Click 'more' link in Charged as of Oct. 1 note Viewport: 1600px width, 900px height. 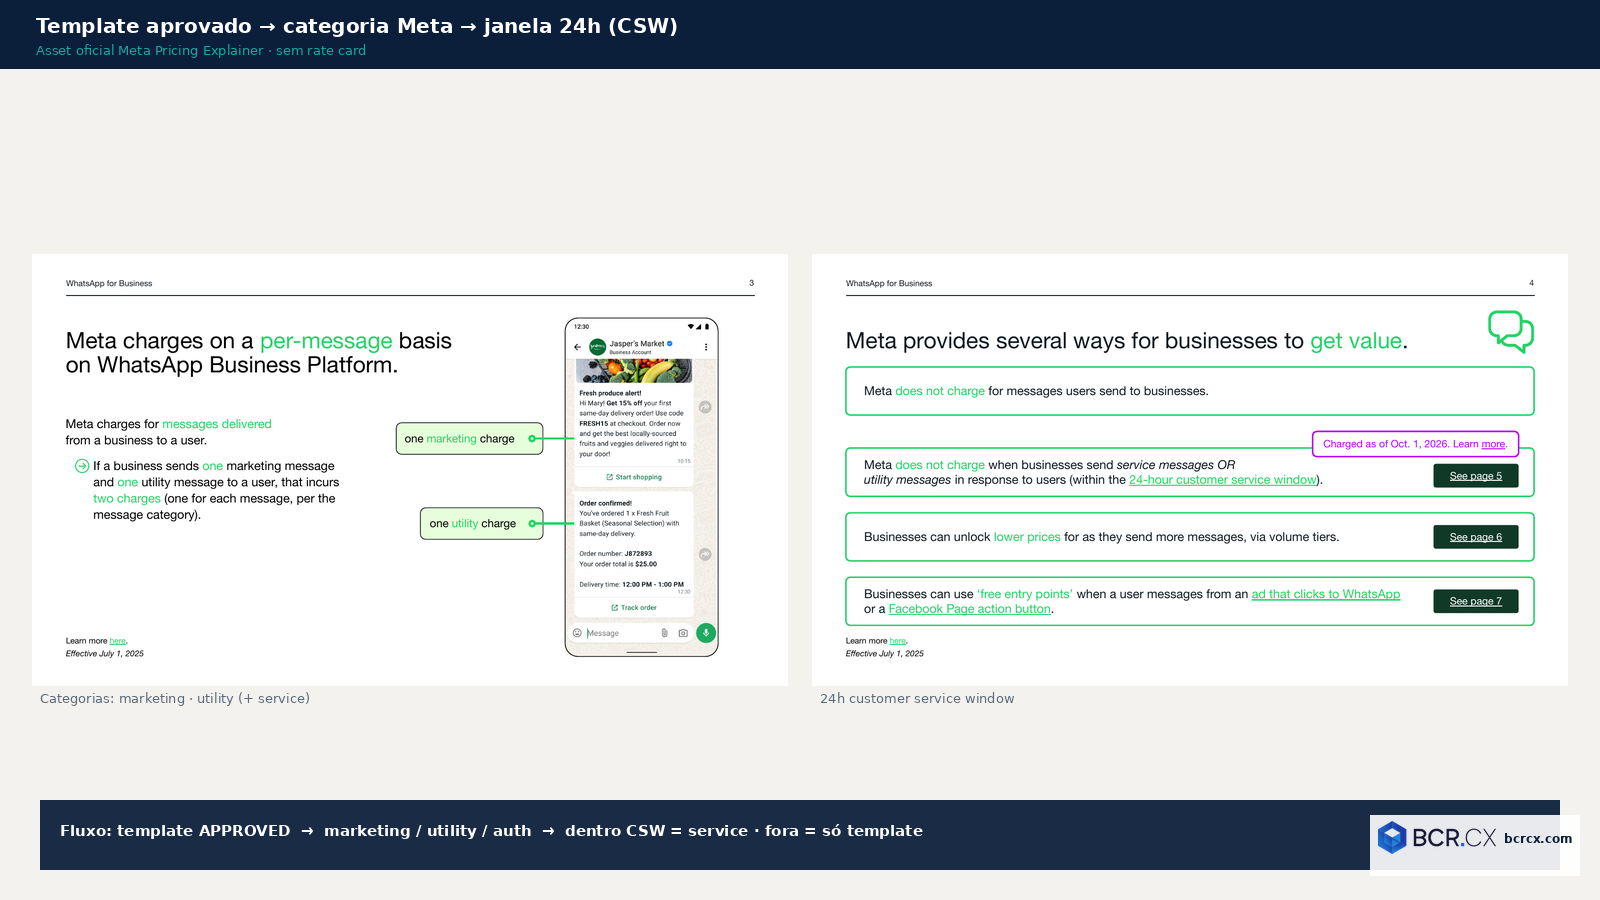(1493, 444)
